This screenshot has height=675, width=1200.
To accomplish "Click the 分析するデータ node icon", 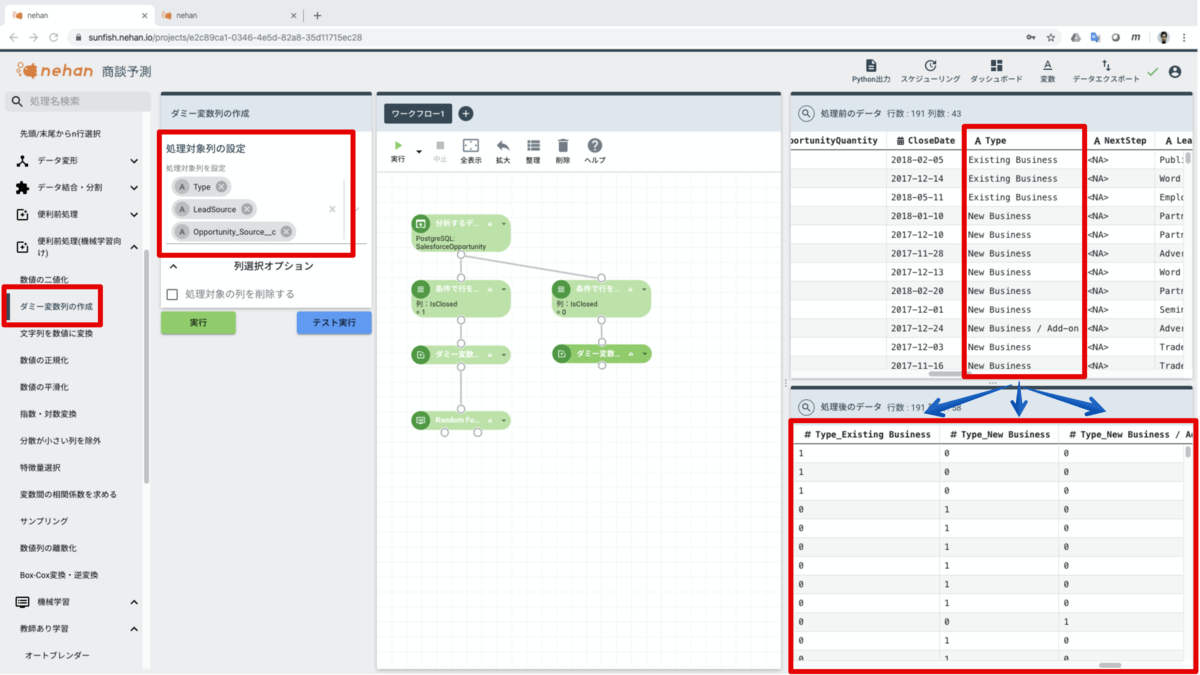I will [421, 224].
